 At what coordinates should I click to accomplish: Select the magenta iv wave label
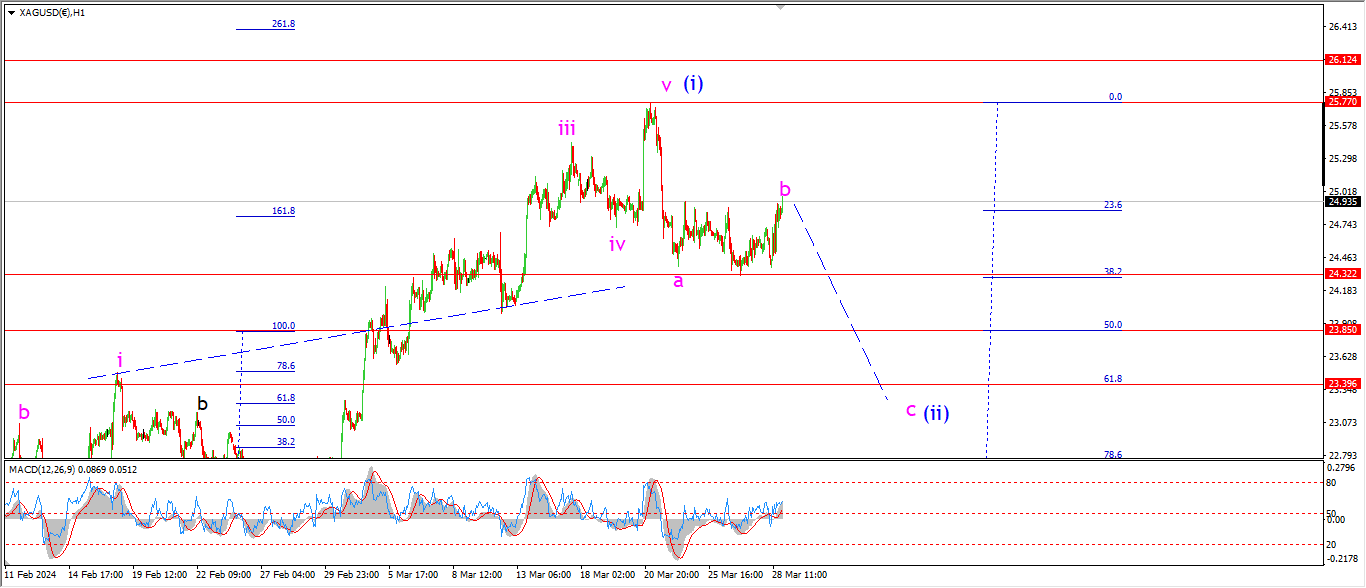coord(617,243)
